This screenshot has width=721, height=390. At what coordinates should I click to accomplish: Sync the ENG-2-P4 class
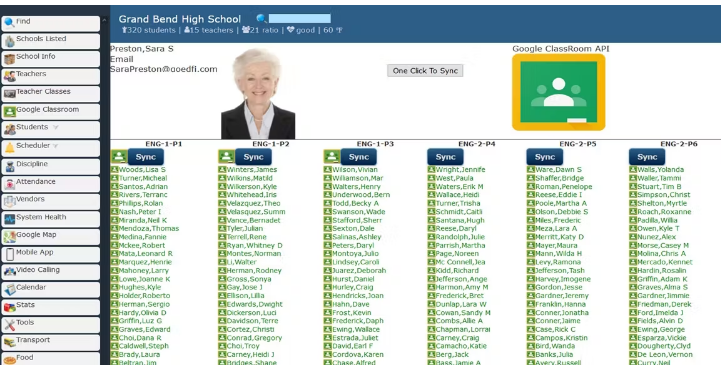pos(445,157)
